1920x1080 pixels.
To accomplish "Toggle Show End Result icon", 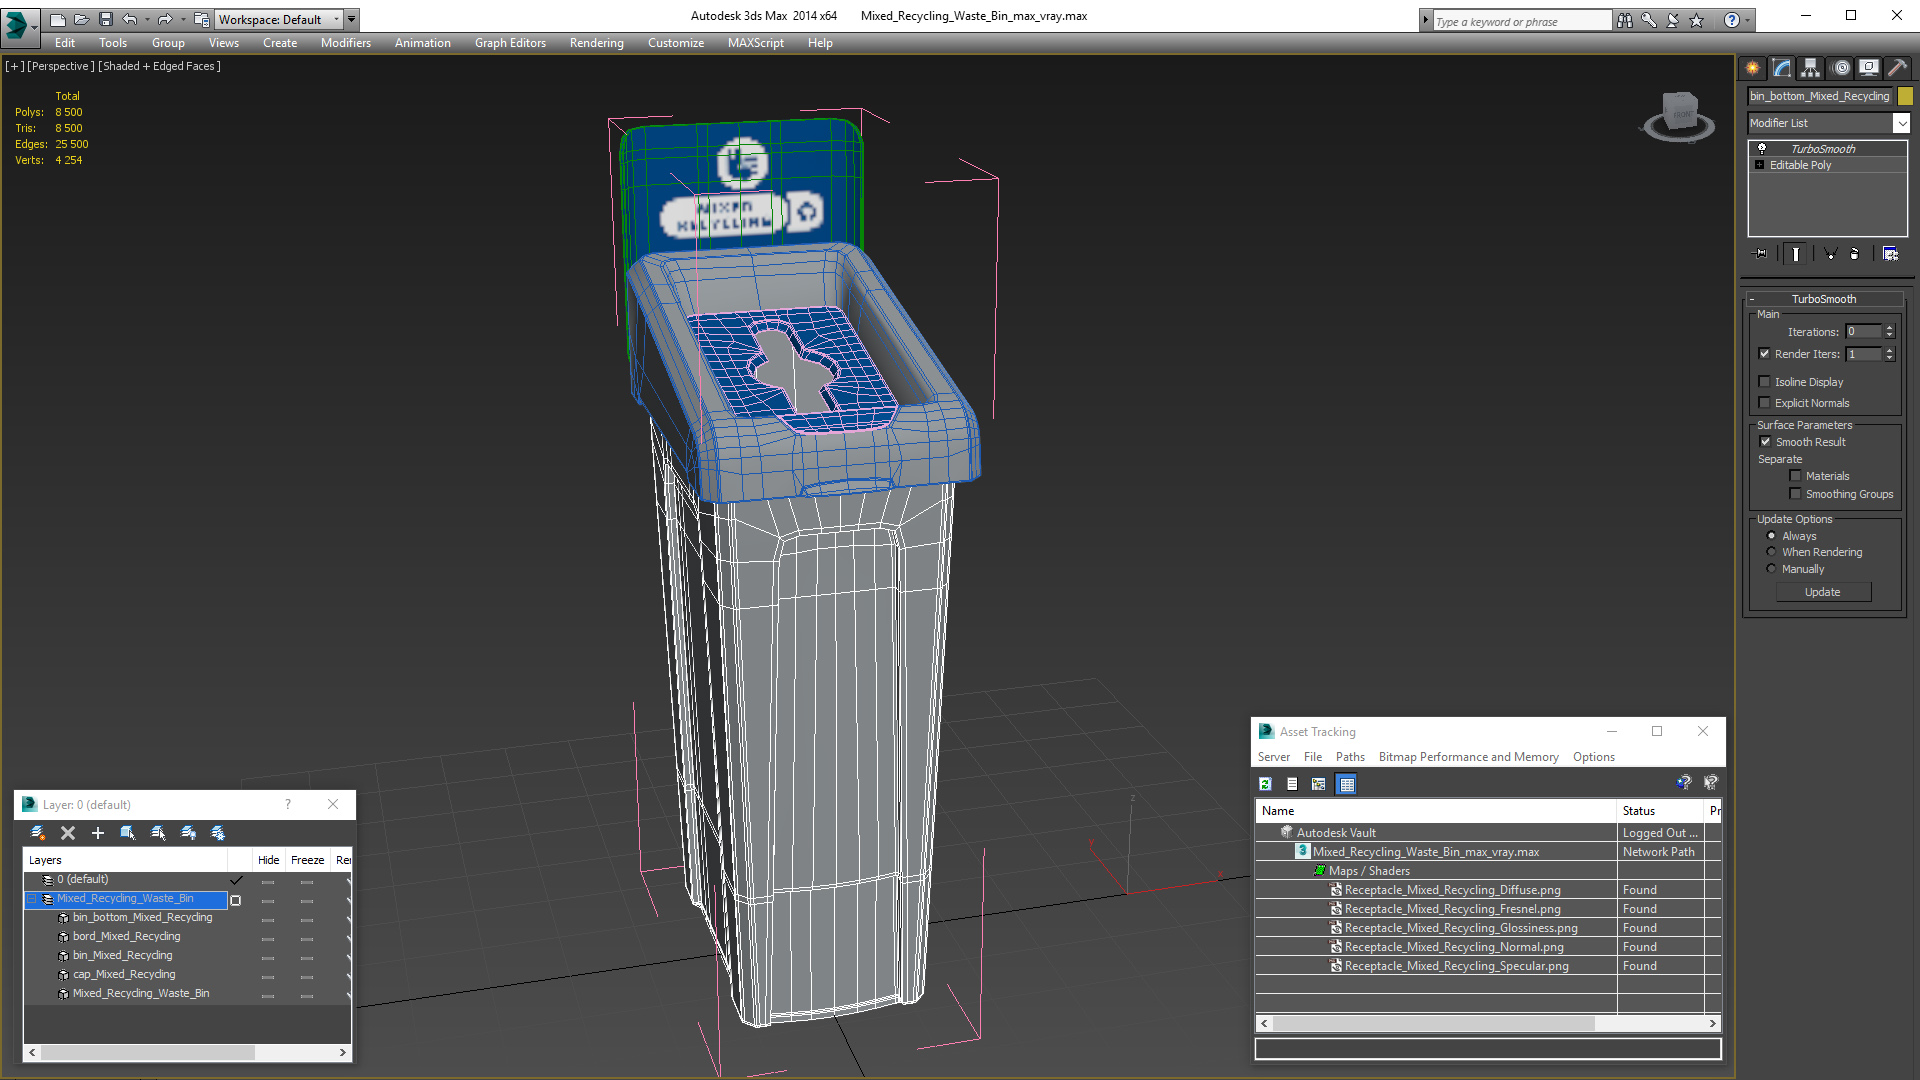I will 1796,254.
